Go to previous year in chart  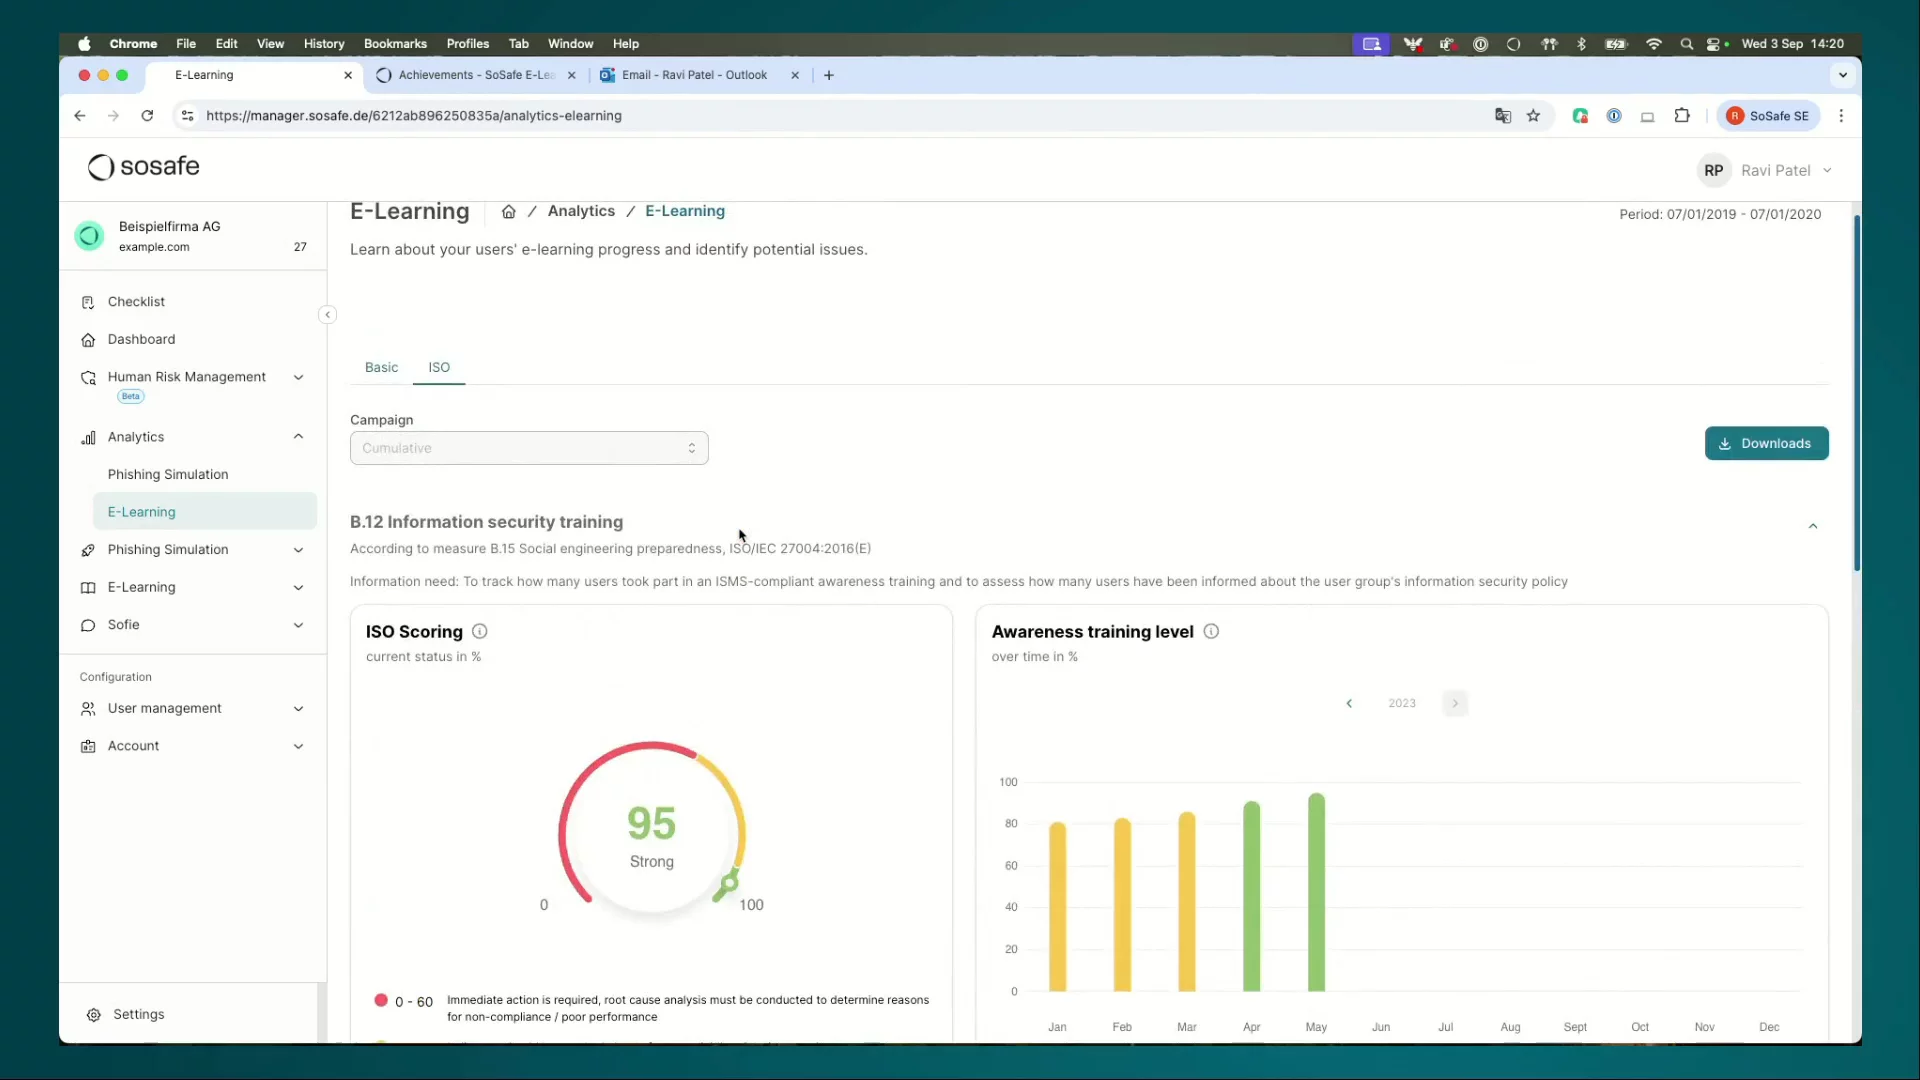1349,704
